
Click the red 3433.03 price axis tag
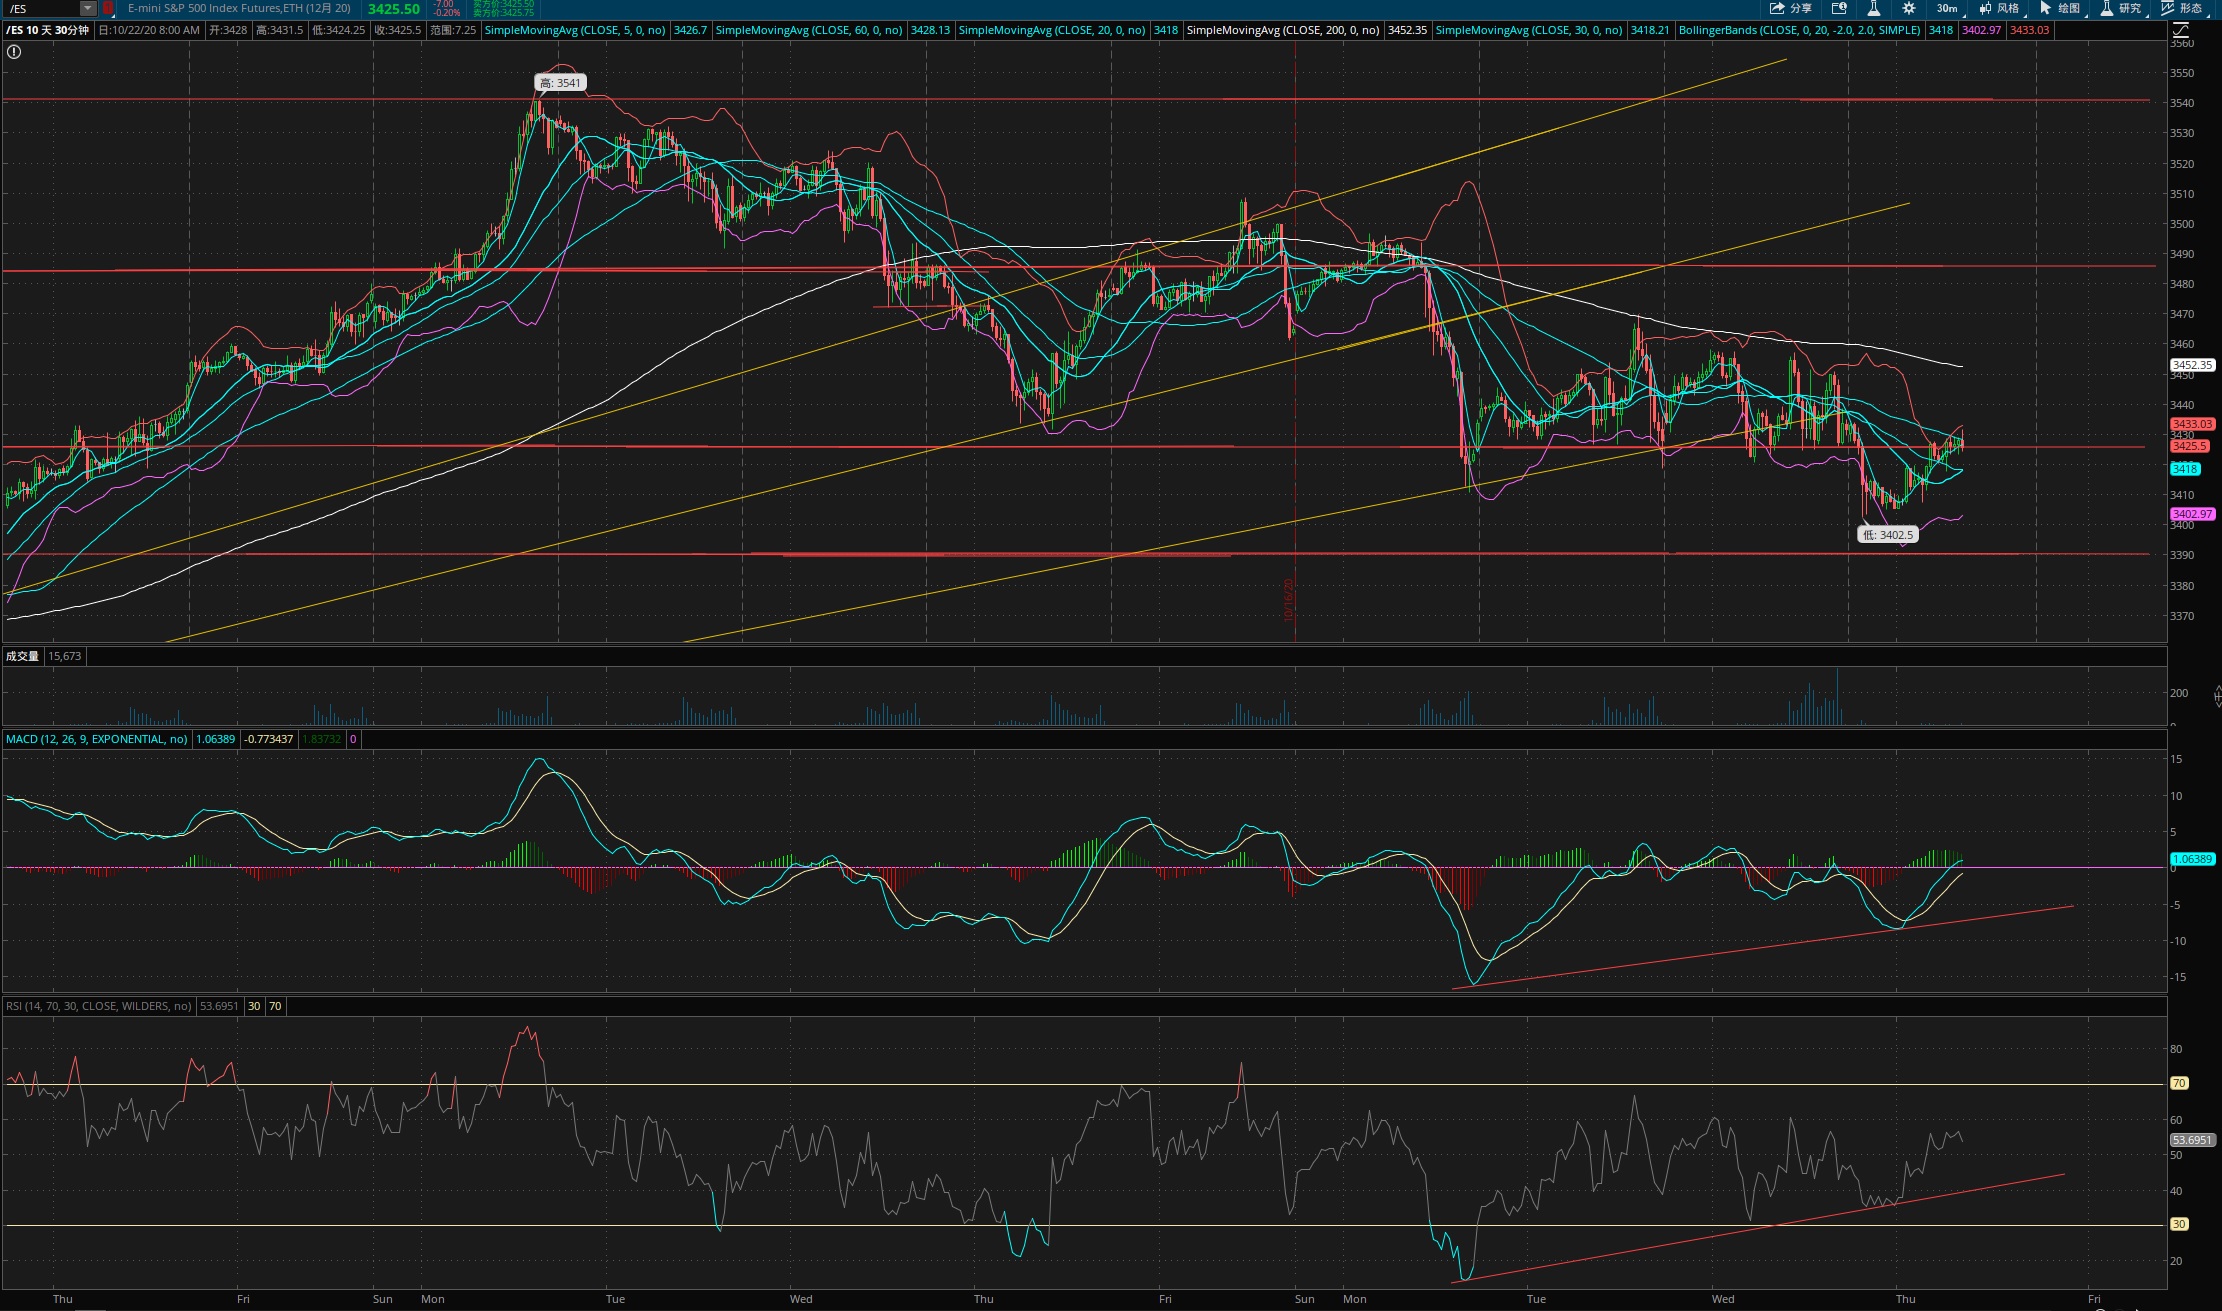[2191, 424]
